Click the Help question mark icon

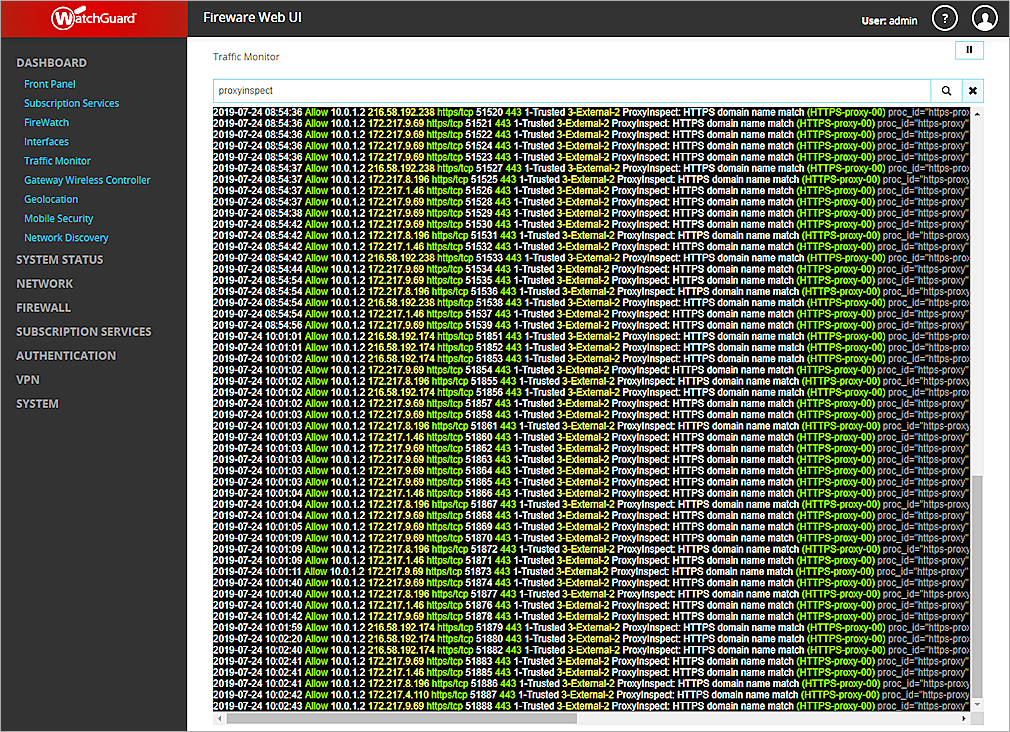(x=945, y=18)
